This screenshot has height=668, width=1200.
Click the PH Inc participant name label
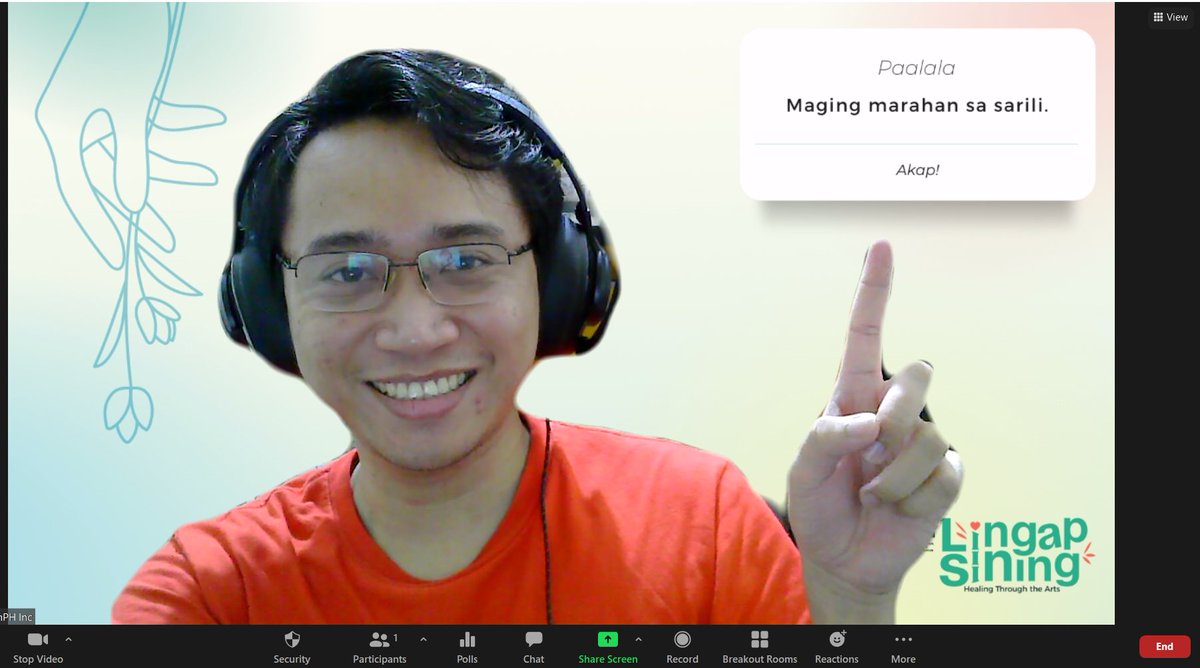click(17, 617)
